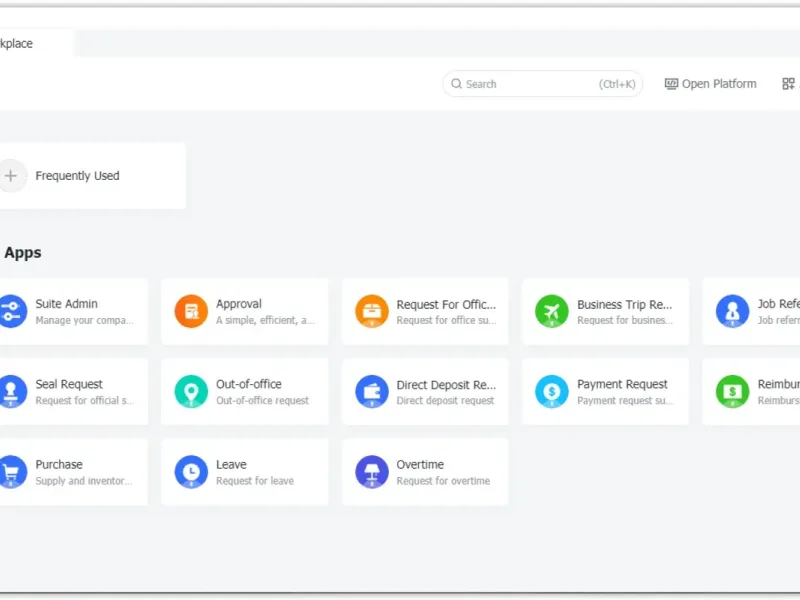Click the Frequently Used card label
Image resolution: width=800 pixels, height=600 pixels.
coord(77,176)
